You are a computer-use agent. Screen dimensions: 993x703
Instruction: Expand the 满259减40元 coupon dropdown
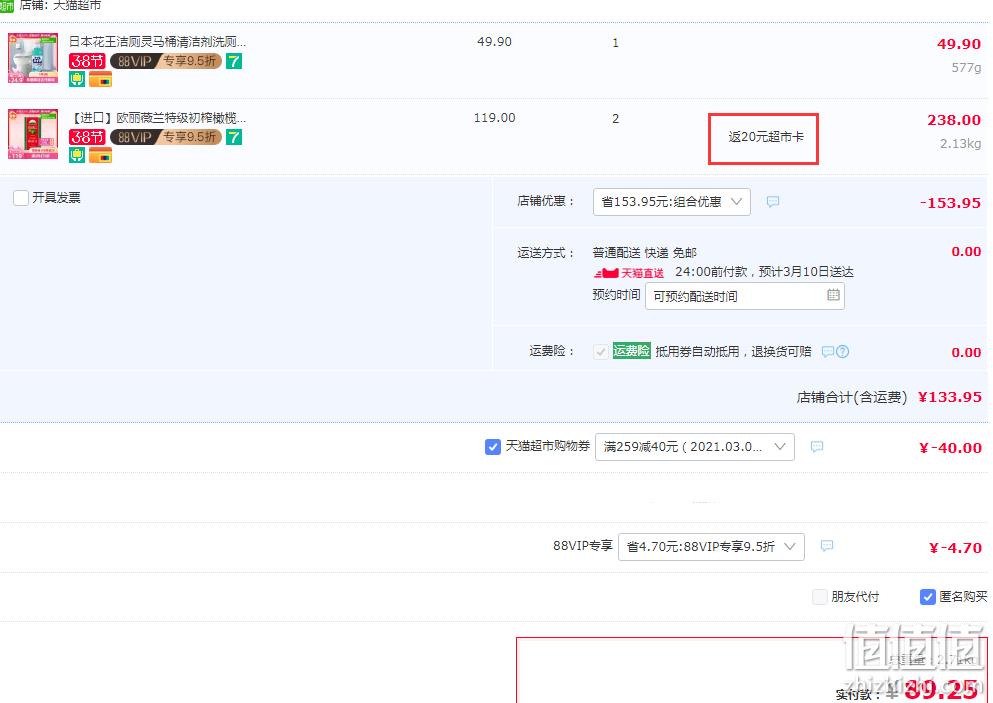(x=695, y=447)
